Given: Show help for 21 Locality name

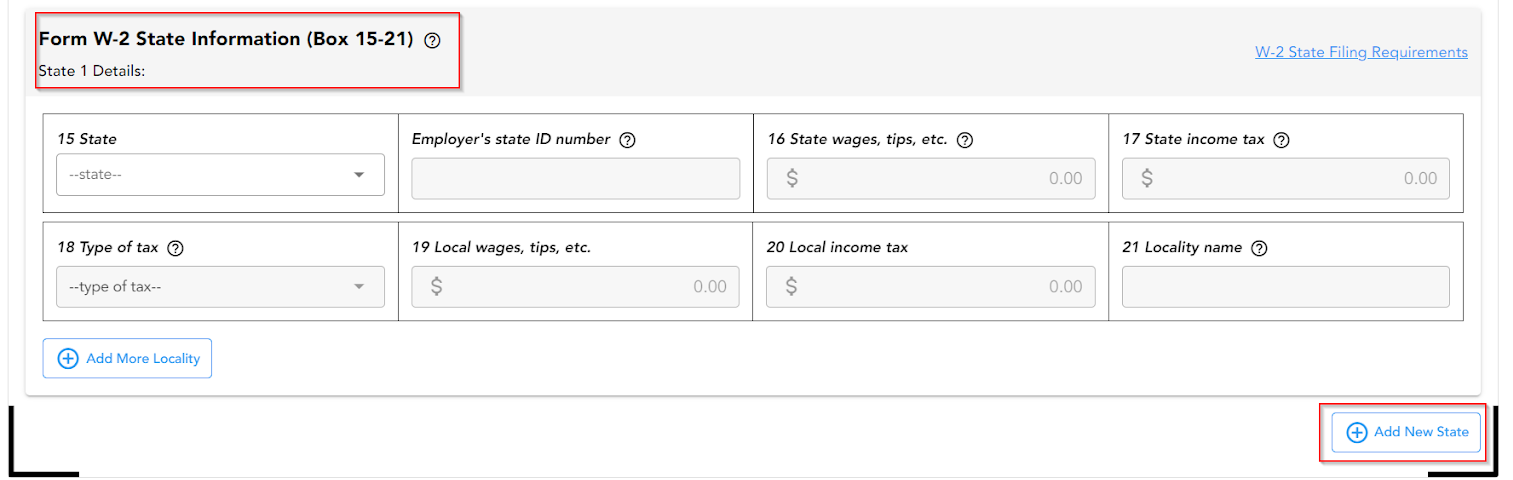Looking at the screenshot, I should tap(1259, 248).
